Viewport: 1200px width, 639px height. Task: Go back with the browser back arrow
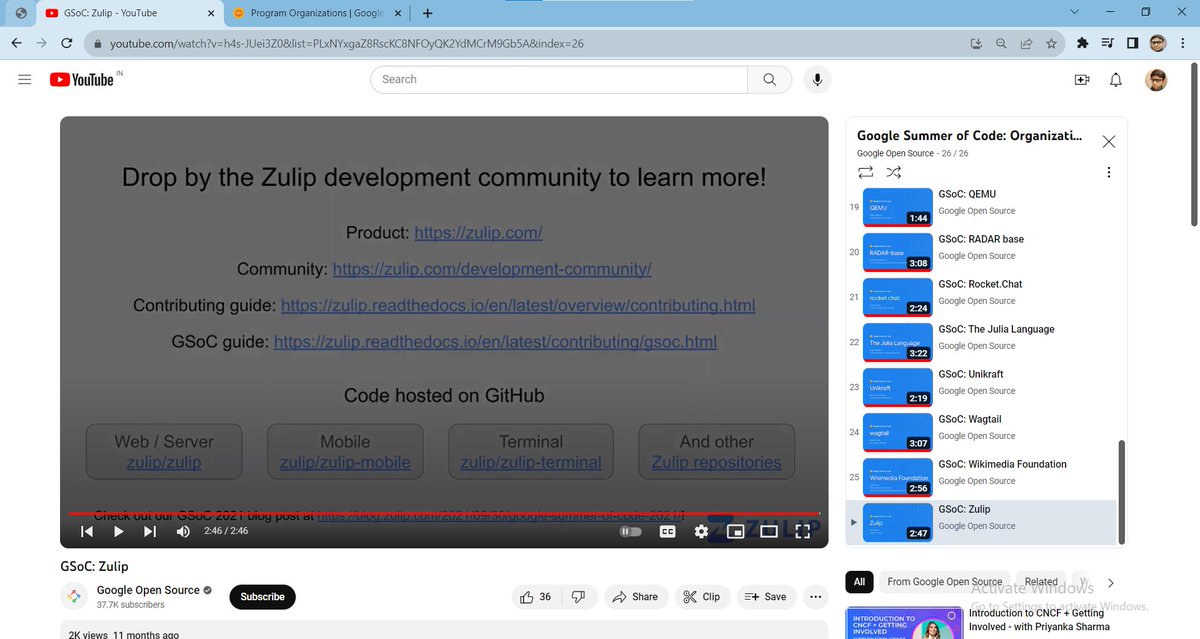[16, 44]
